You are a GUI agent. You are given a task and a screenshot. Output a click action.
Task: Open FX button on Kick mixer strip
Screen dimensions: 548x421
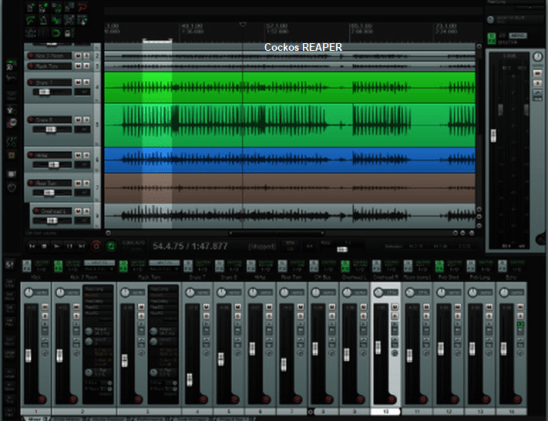coord(27,266)
